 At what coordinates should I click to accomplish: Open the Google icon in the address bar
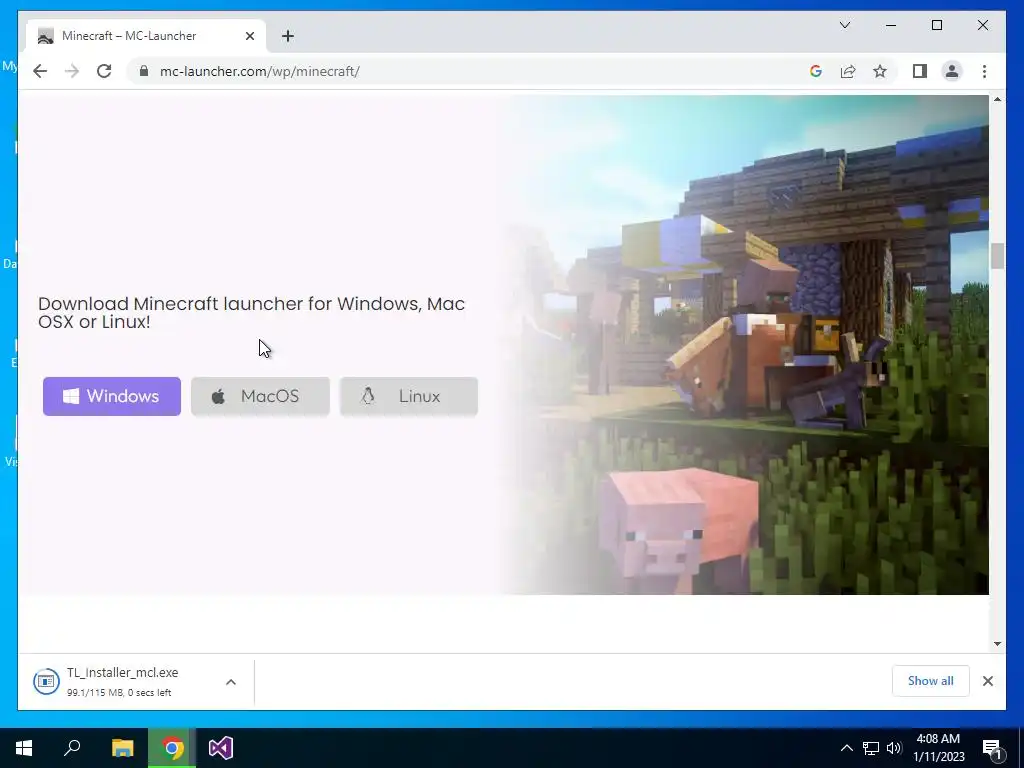pos(816,71)
